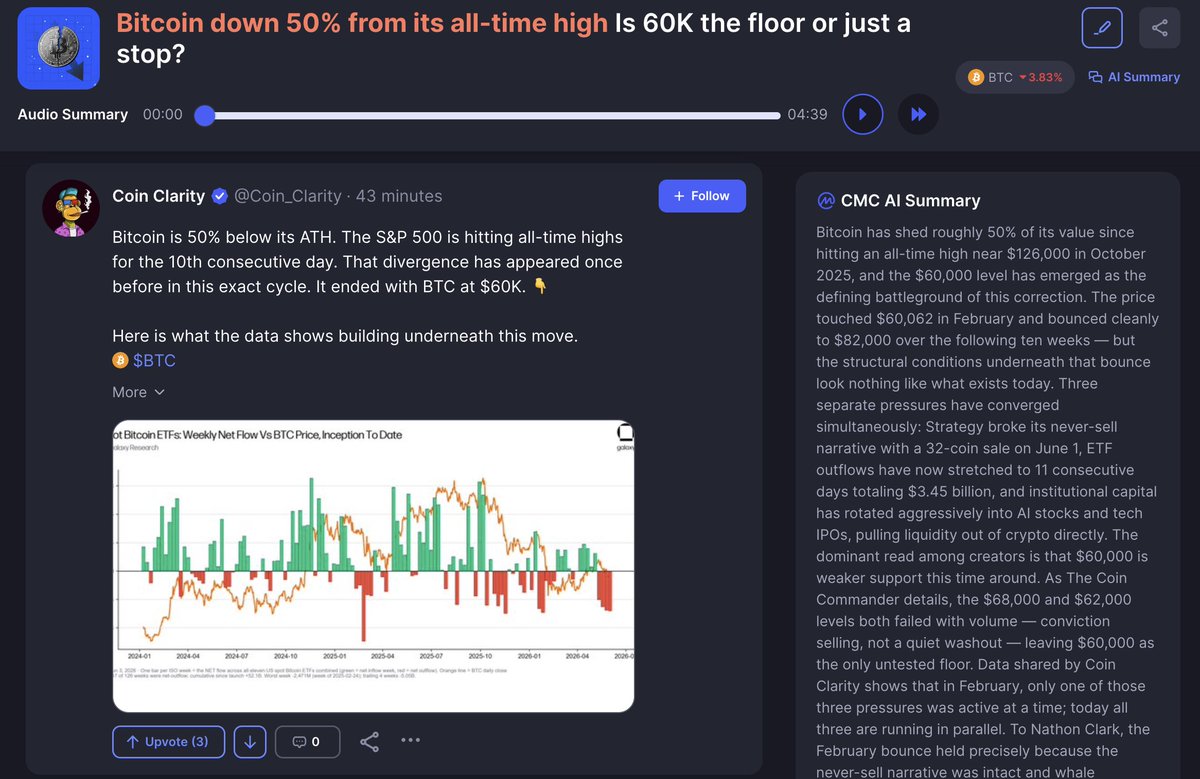The width and height of the screenshot is (1200, 779).
Task: Click the Audio Summary label
Action: pyautogui.click(x=73, y=114)
